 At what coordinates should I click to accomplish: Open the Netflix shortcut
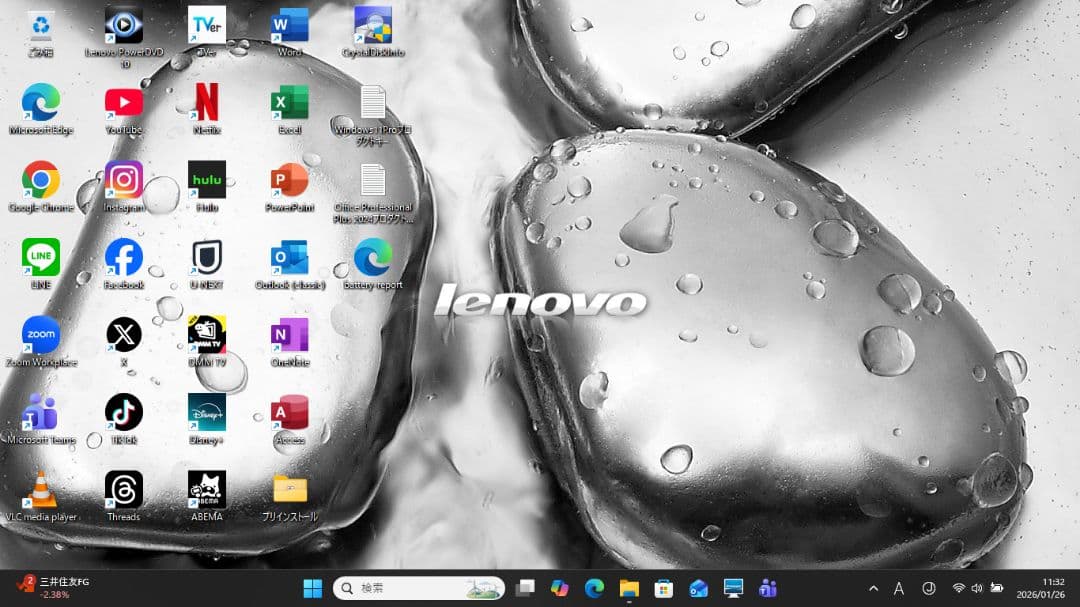[206, 105]
